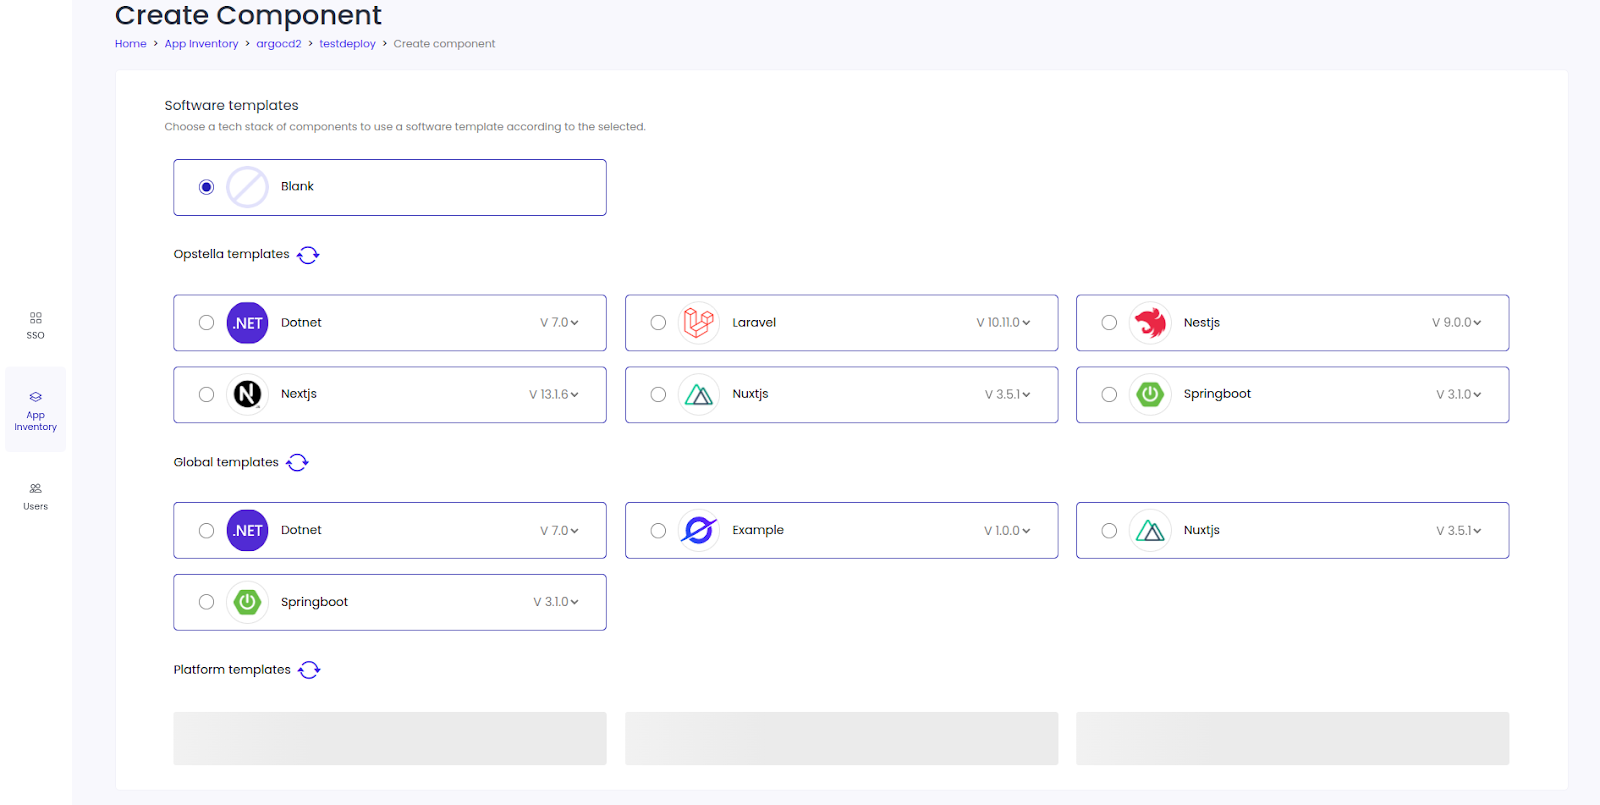Select the Global Springboot radio button
This screenshot has height=805, width=1600.
206,602
